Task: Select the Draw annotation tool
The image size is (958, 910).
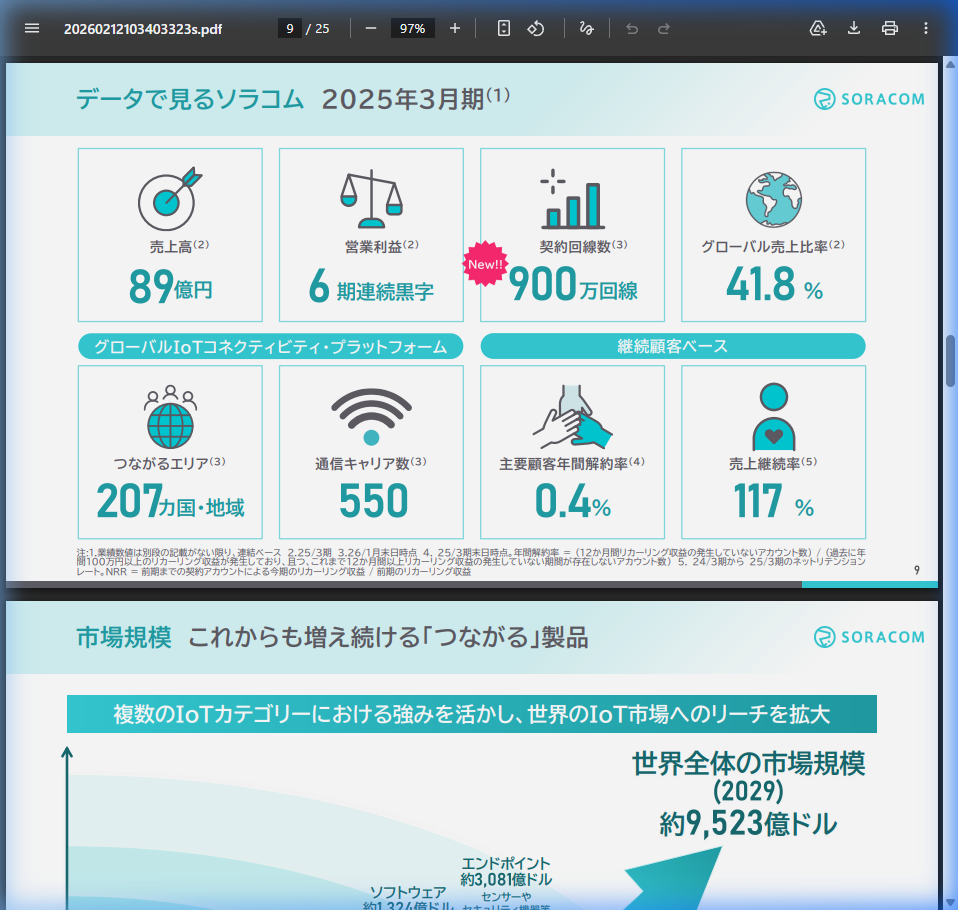Action: (586, 29)
